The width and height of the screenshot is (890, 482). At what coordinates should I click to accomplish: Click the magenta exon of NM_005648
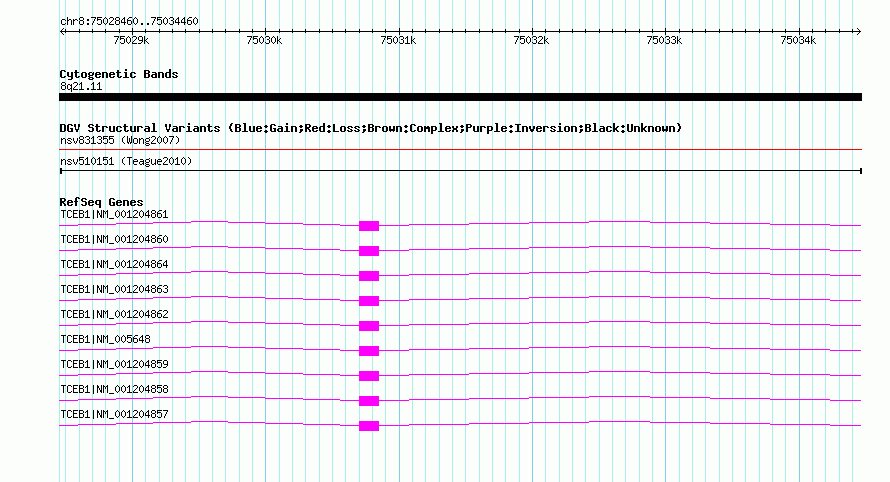[369, 351]
